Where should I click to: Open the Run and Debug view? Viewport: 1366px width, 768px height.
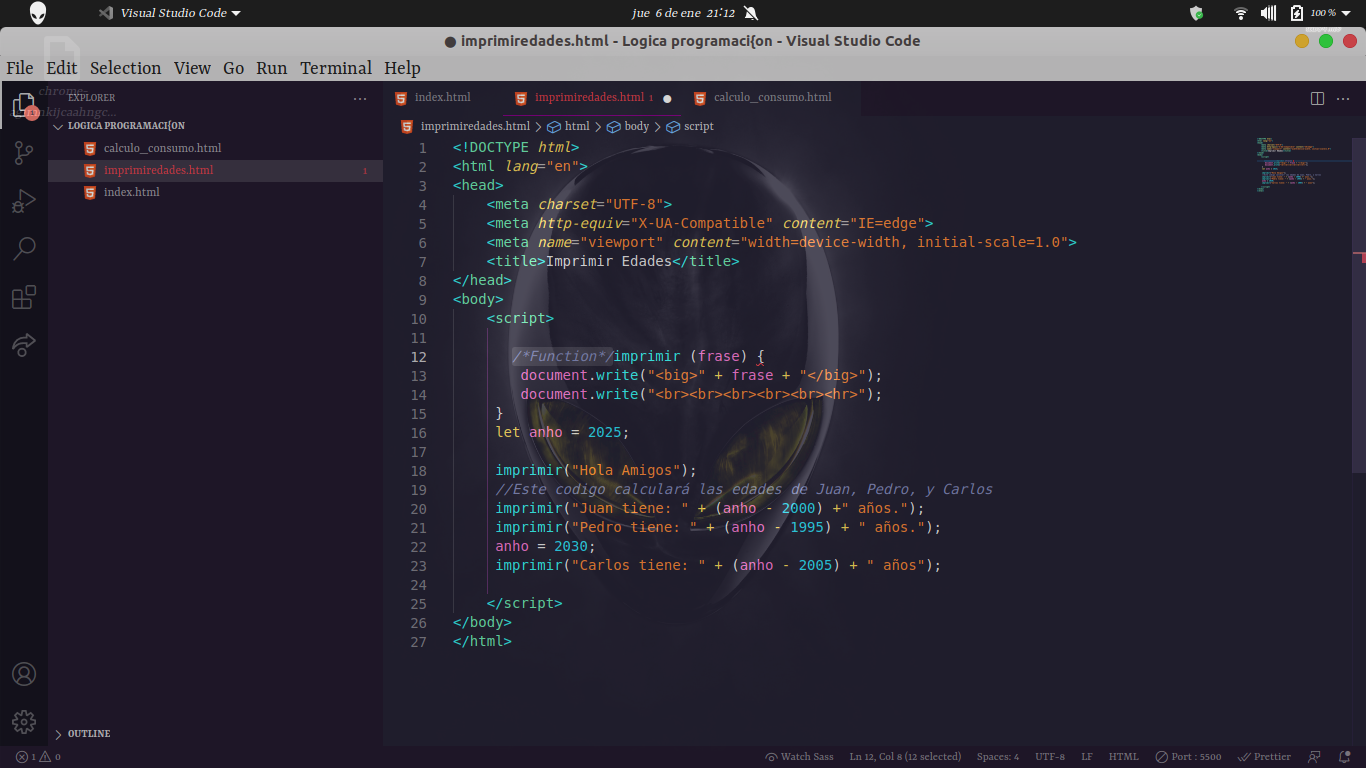[x=24, y=201]
